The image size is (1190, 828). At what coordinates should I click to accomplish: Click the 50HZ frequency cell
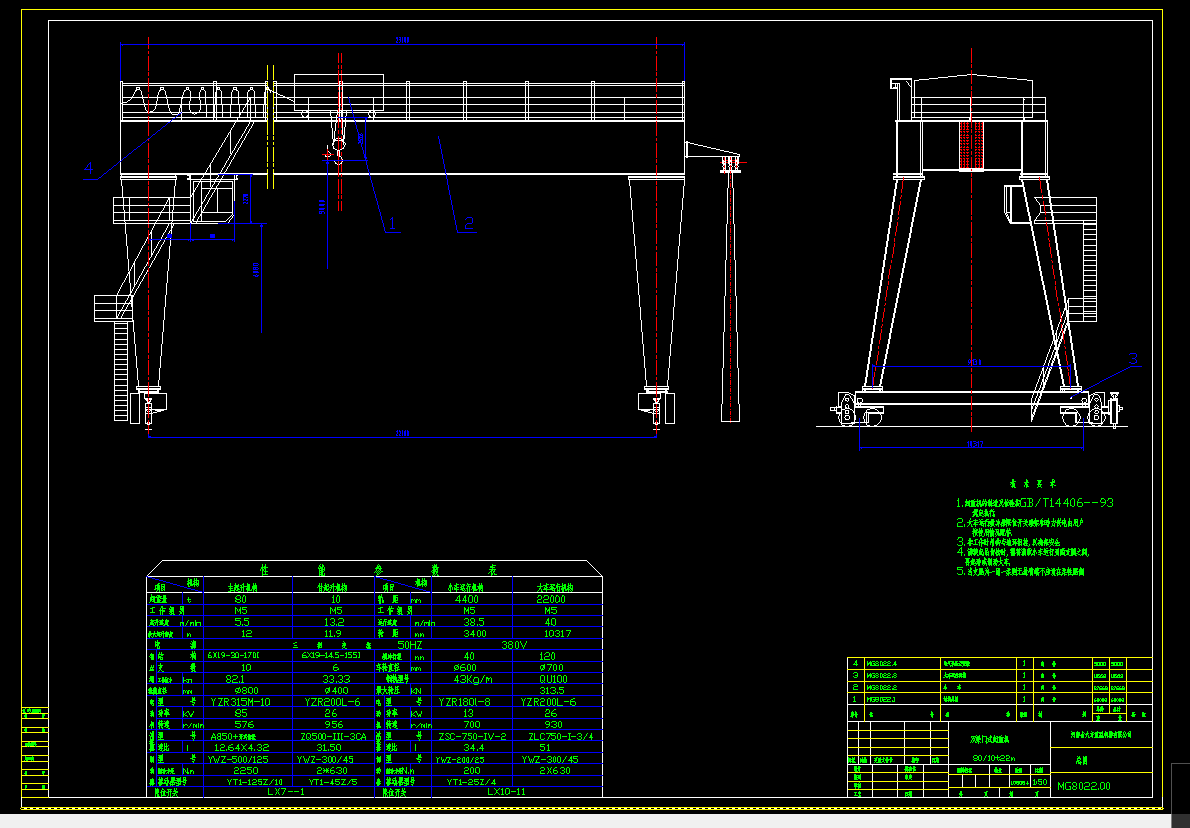(408, 645)
